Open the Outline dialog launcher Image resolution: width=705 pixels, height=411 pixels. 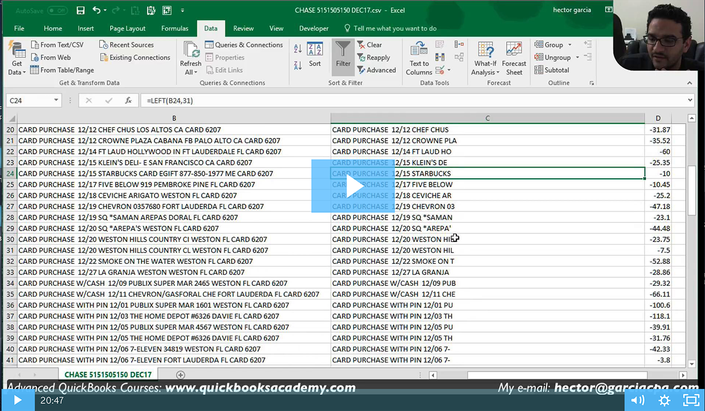click(592, 83)
